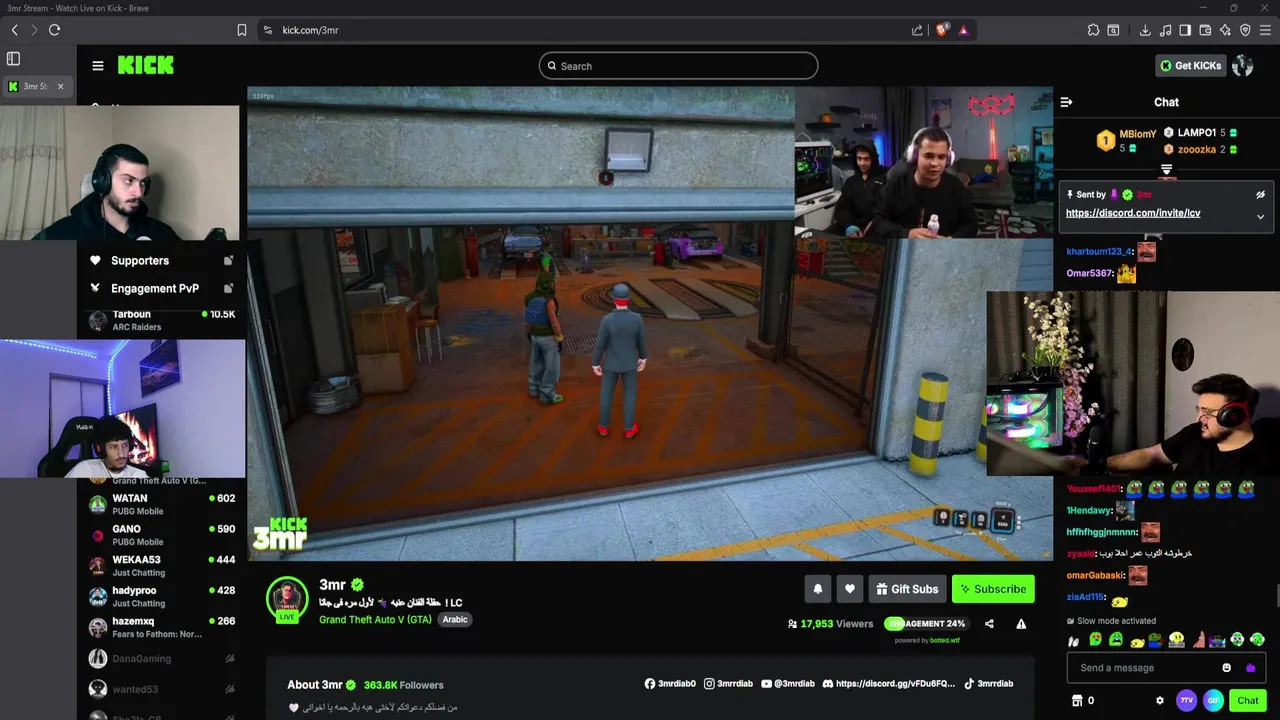Click the Gift Subs button
Image resolution: width=1280 pixels, height=720 pixels.
[x=907, y=589]
